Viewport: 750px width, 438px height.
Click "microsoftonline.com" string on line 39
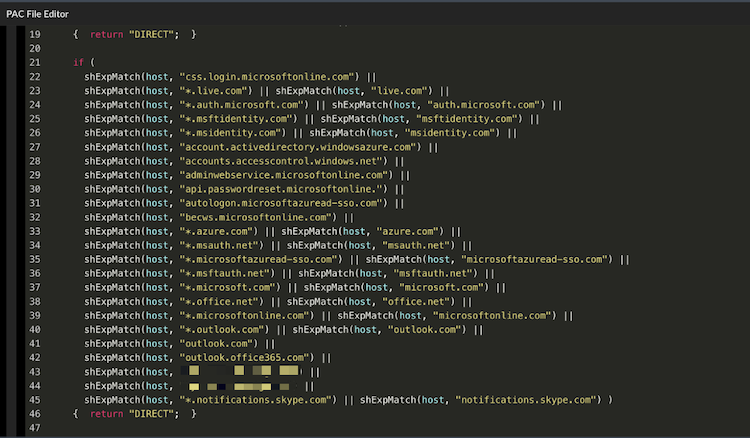coord(495,316)
